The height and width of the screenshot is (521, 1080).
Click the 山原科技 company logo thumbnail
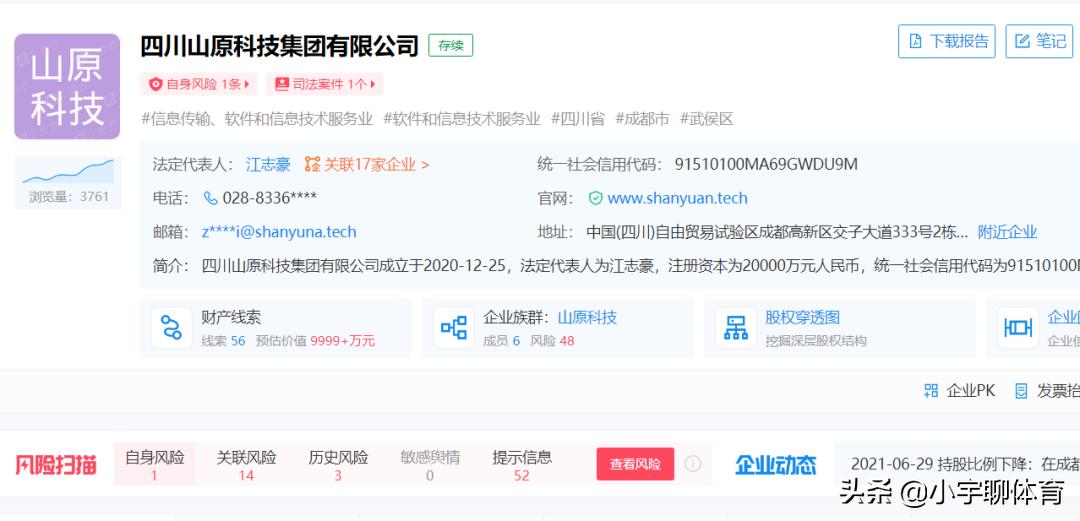tap(67, 86)
